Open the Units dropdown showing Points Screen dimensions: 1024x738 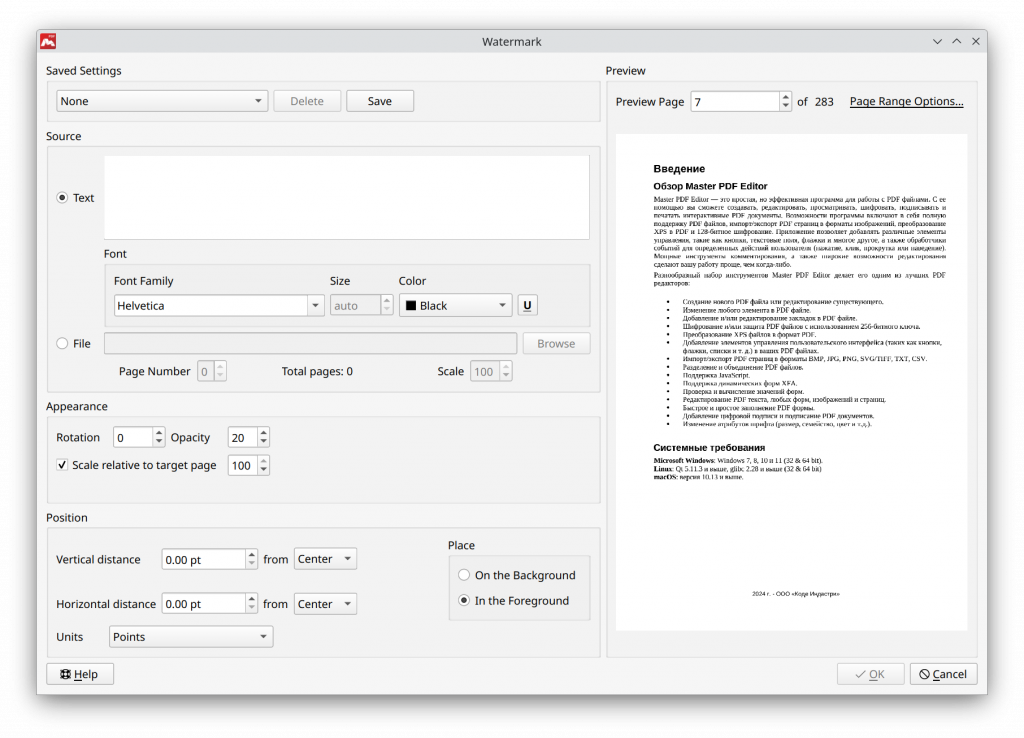[190, 636]
